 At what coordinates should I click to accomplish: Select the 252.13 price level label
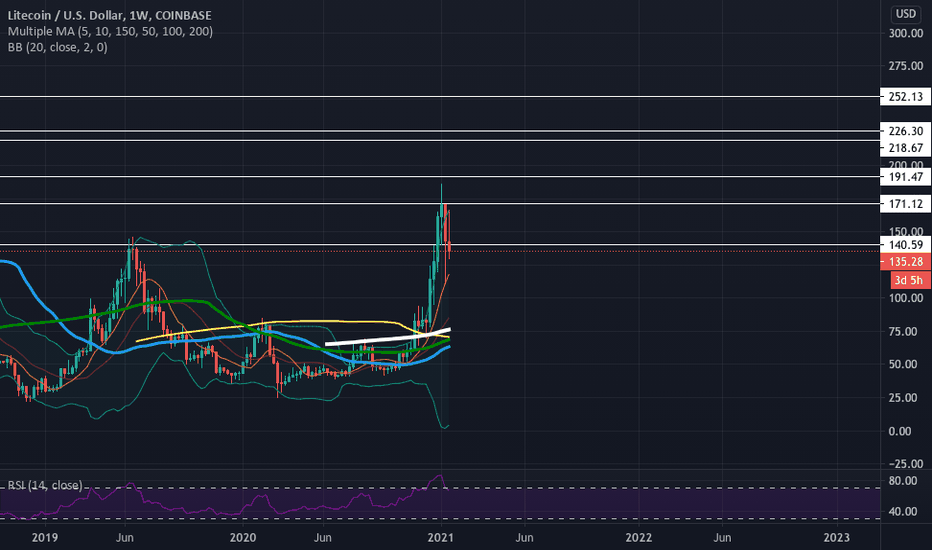905,96
